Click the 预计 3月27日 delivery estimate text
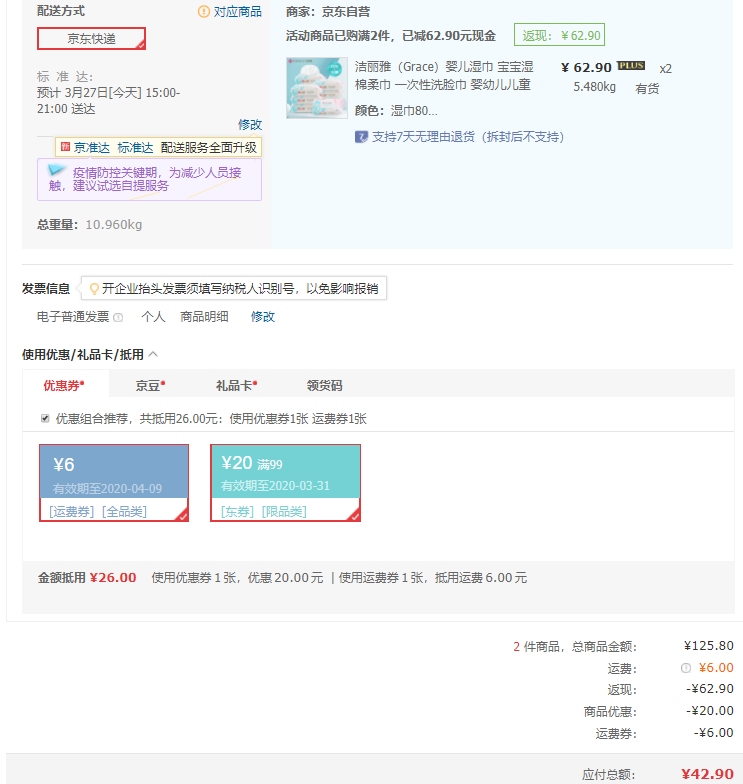Screen dimensions: 743x784 [108, 100]
